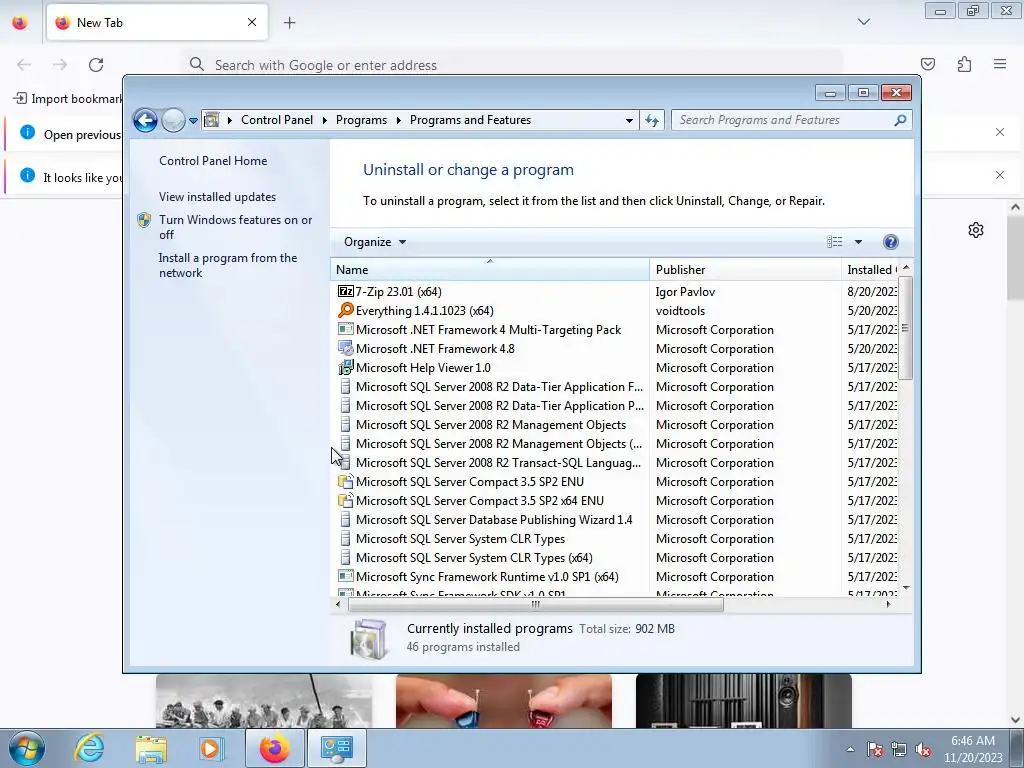Click the horizontal scrollbar thumb in programs list

pyautogui.click(x=536, y=605)
